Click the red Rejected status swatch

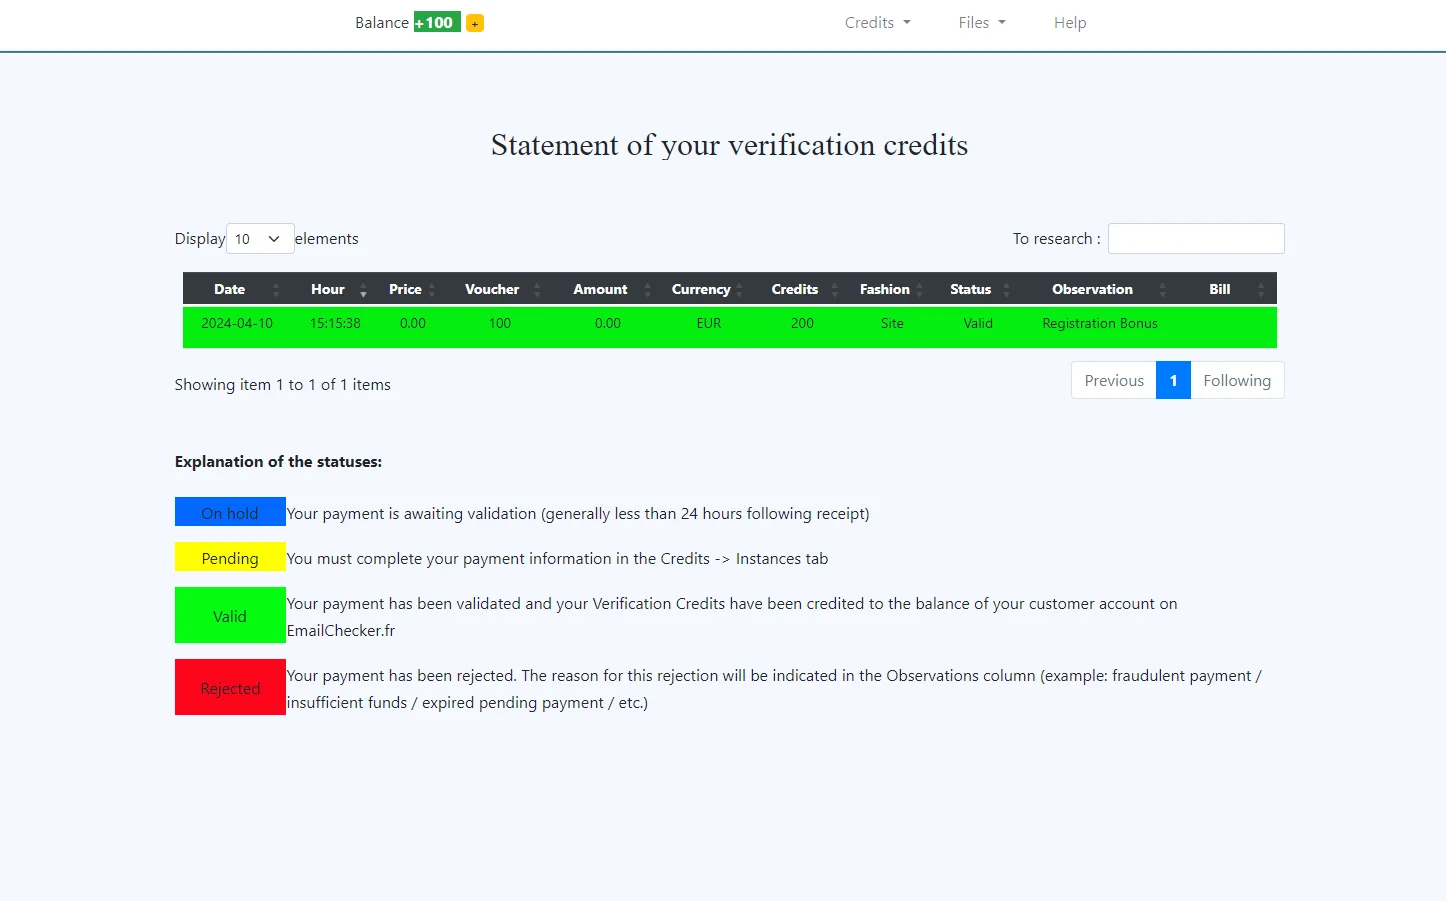pyautogui.click(x=230, y=687)
